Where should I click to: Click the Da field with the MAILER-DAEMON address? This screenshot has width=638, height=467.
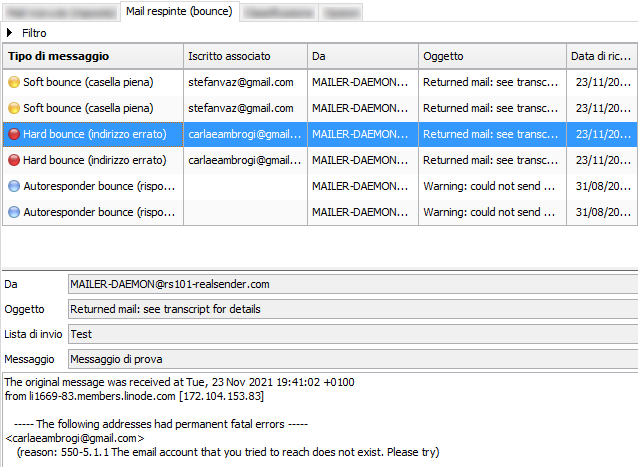click(x=350, y=285)
